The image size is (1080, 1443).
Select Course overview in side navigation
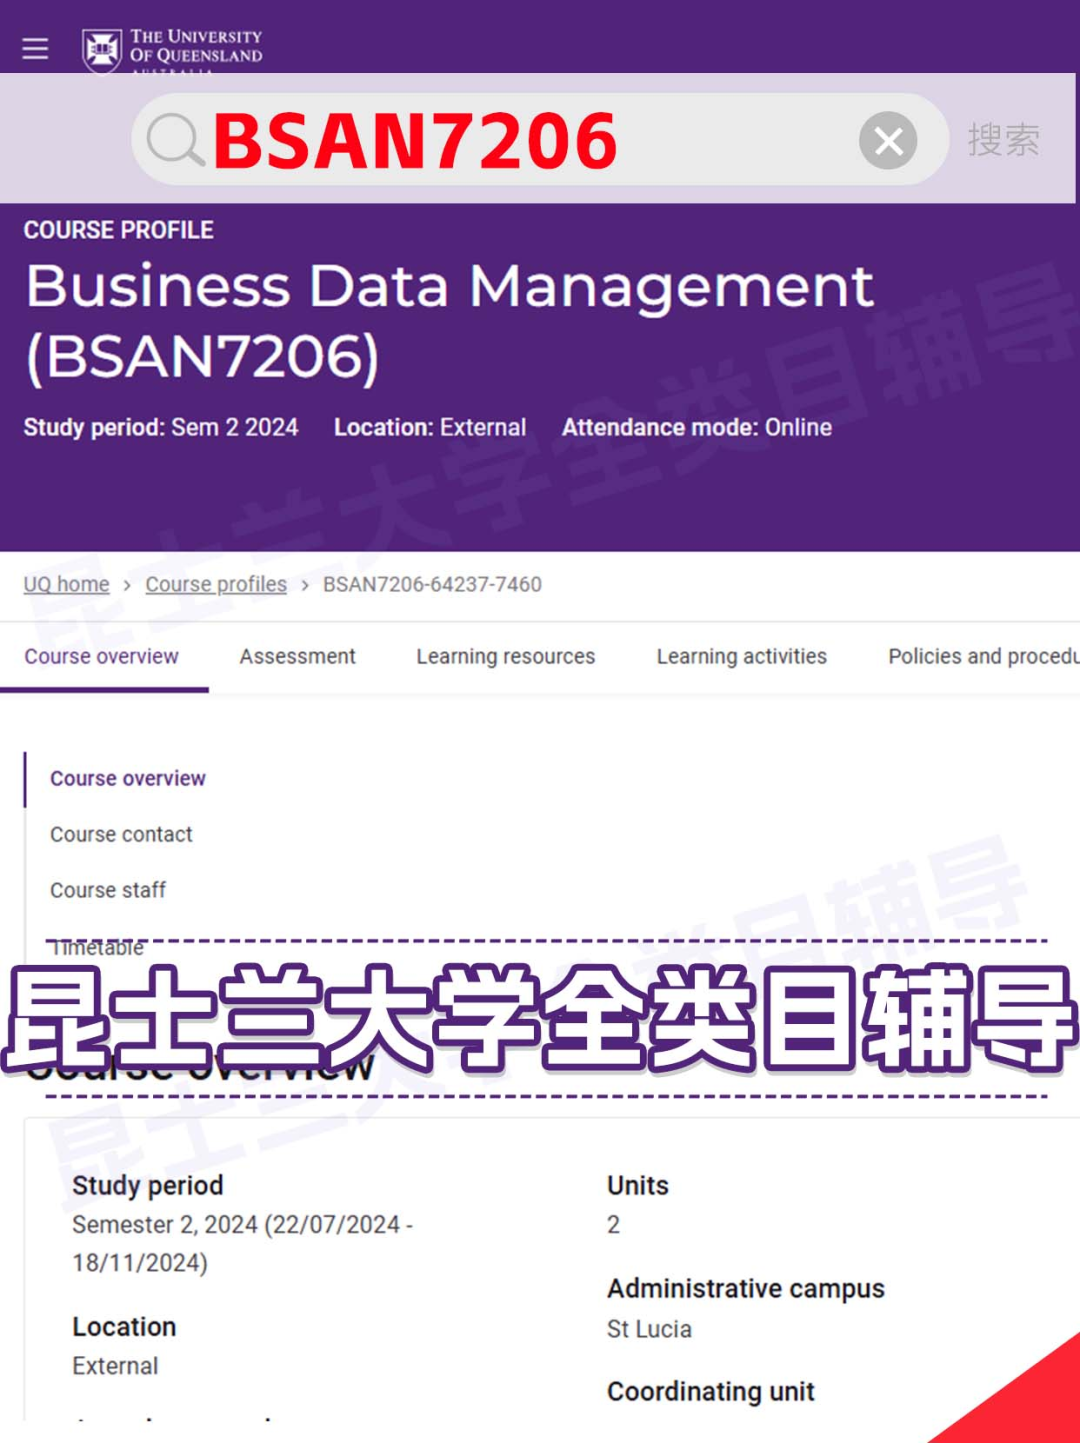pyautogui.click(x=128, y=778)
